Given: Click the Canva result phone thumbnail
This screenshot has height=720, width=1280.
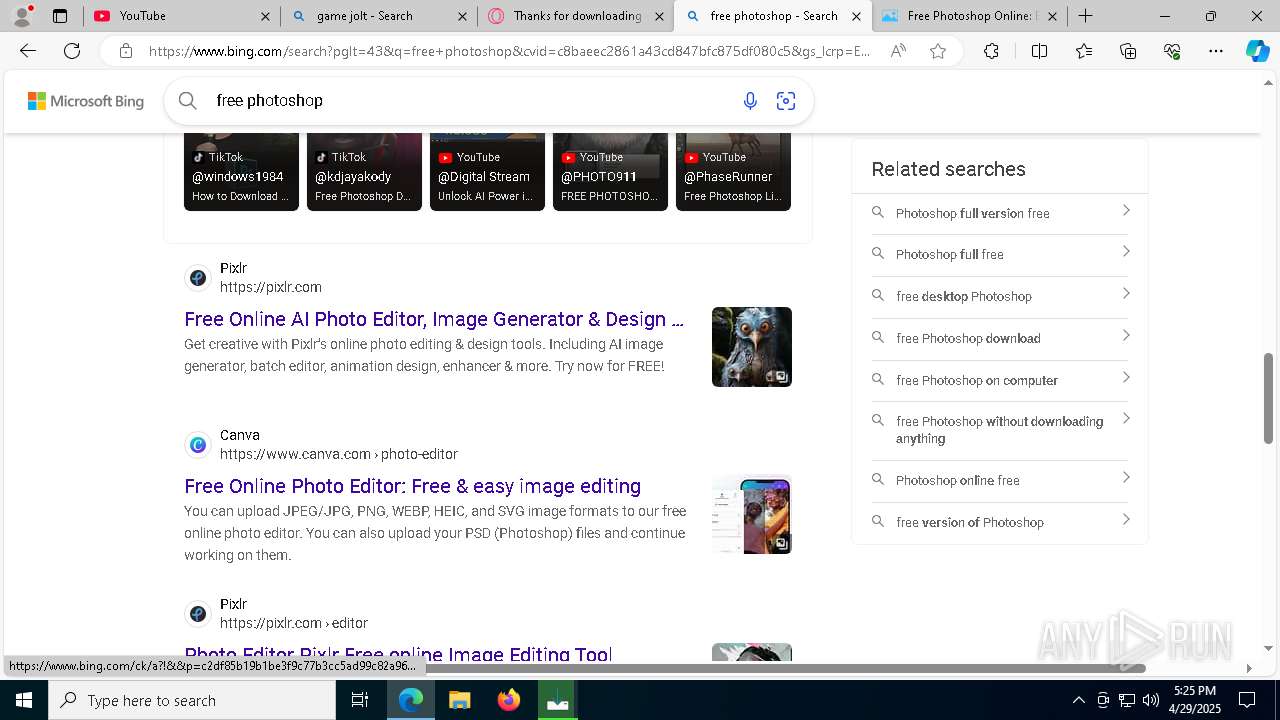Looking at the screenshot, I should pyautogui.click(x=752, y=514).
